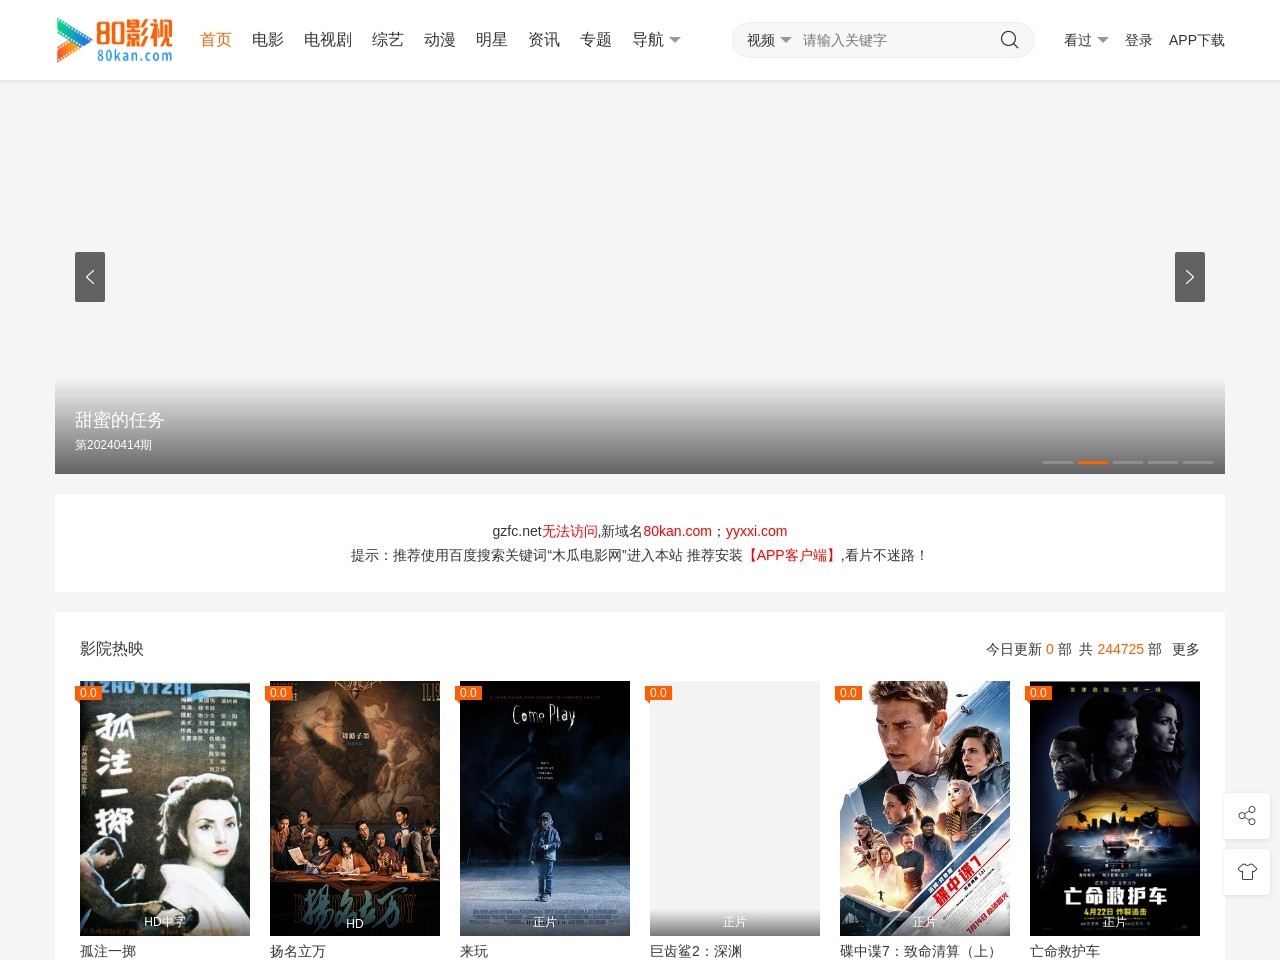Viewport: 1280px width, 960px height.
Task: Select the 动漫 navigation item
Action: click(x=440, y=40)
